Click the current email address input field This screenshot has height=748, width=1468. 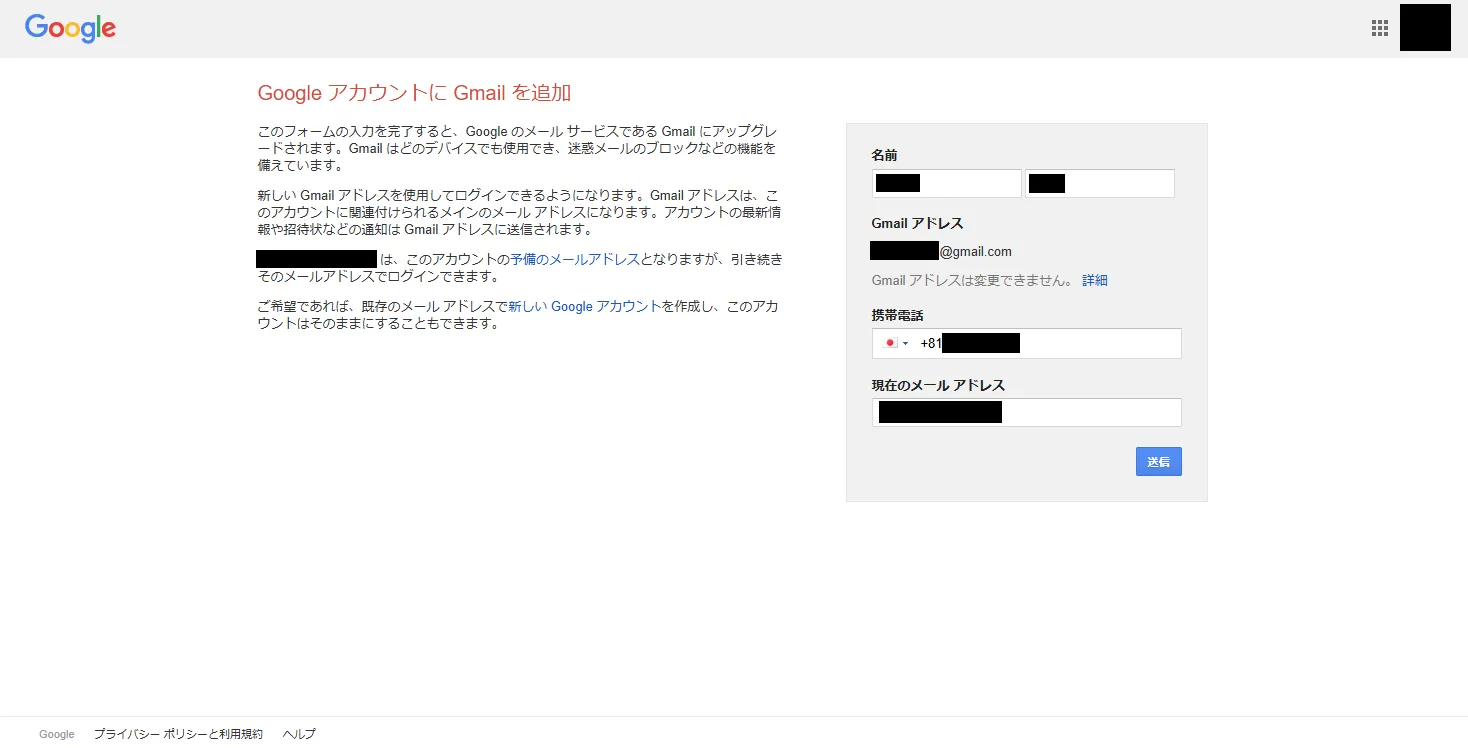[1026, 412]
